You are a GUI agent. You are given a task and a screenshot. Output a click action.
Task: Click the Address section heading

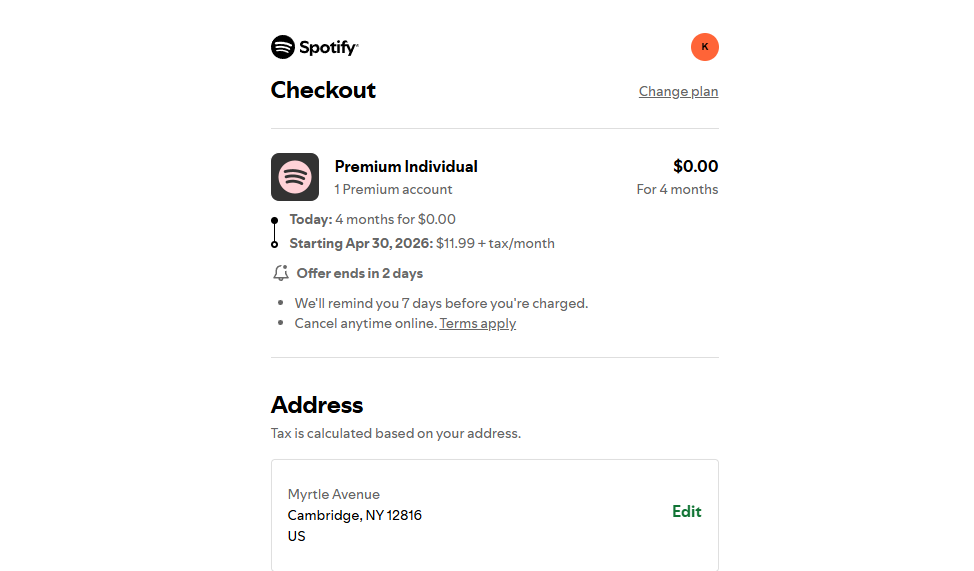[317, 405]
